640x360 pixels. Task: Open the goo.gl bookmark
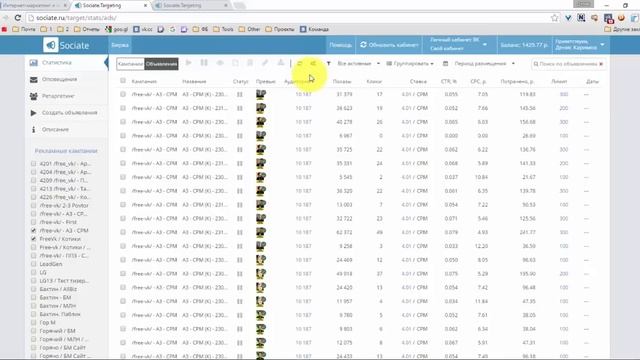click(x=116, y=29)
